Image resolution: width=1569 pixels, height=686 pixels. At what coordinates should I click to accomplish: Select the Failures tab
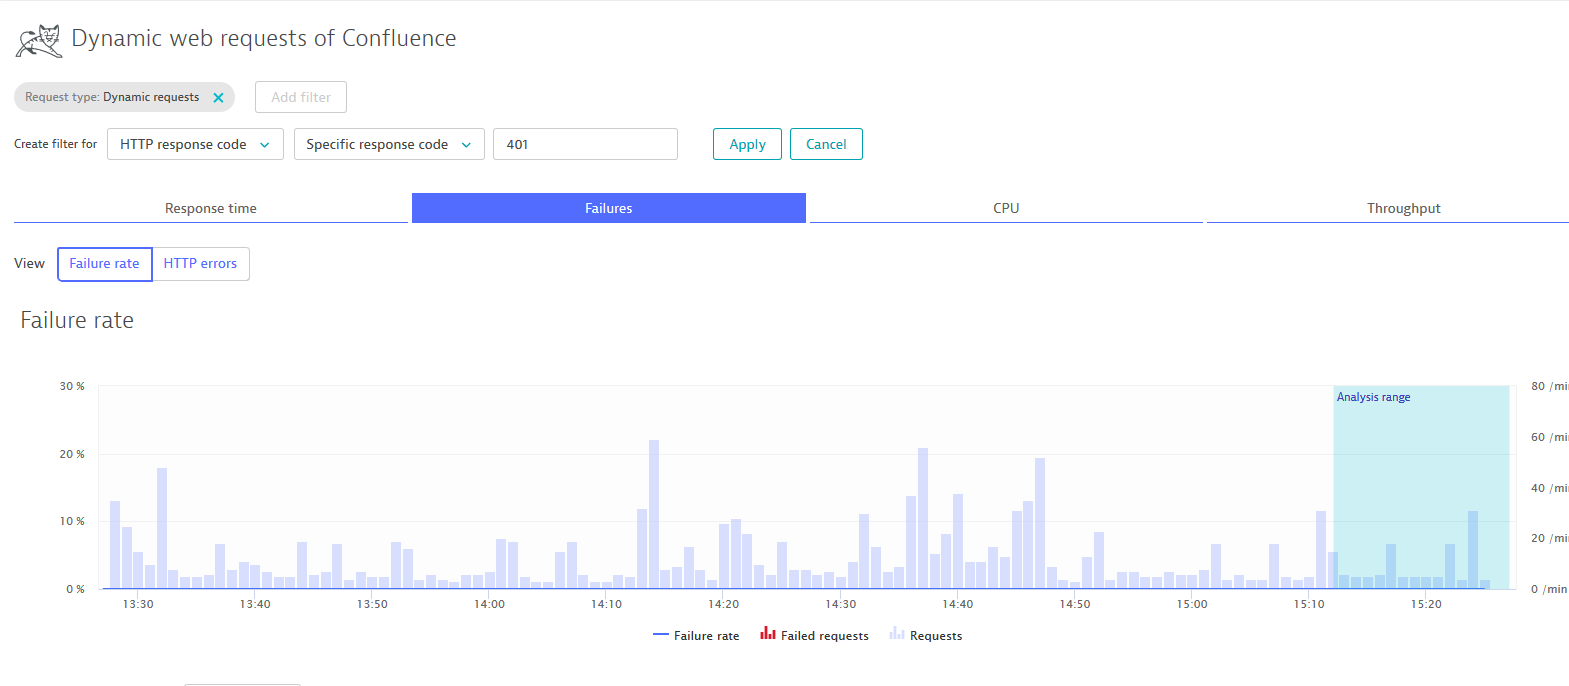[x=608, y=208]
